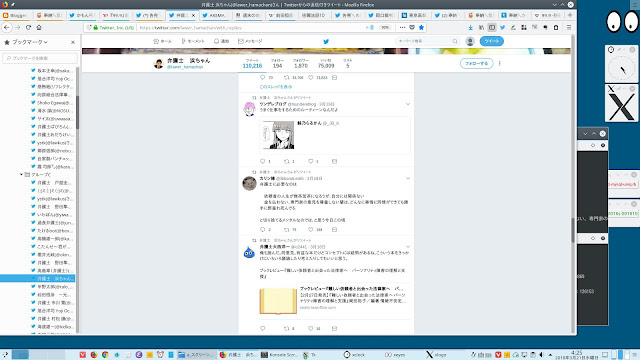Image resolution: width=640 pixels, height=360 pixels.
Task: Switch to the AKIMA browser tab
Action: pos(216,15)
